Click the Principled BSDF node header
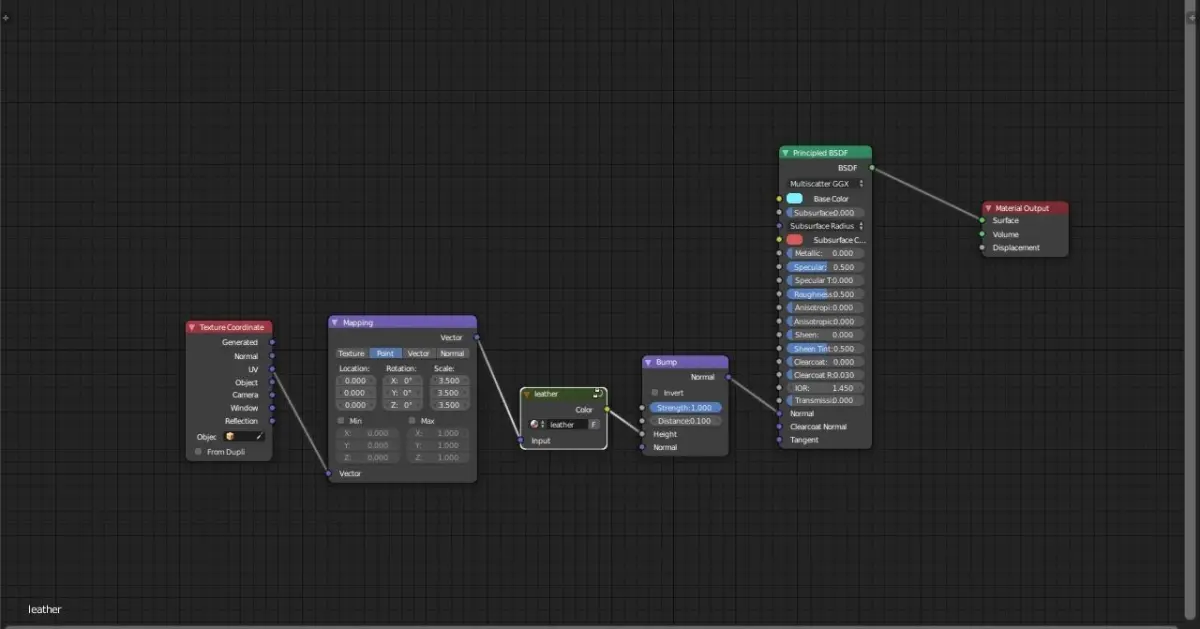This screenshot has height=629, width=1200. [x=825, y=153]
